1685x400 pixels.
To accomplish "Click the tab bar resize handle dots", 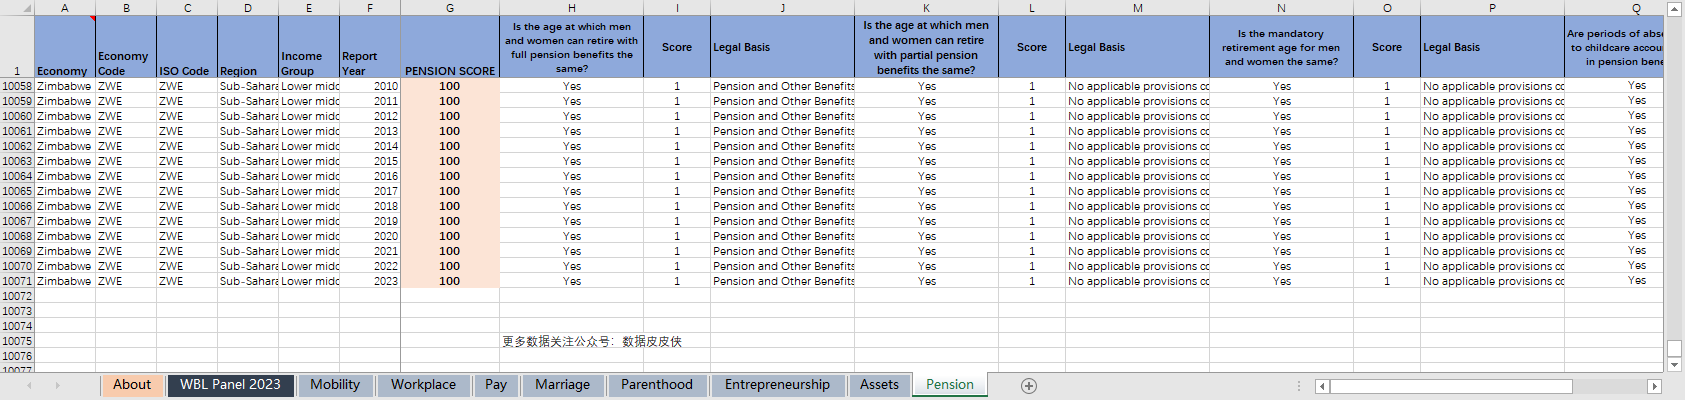I will tap(1298, 386).
